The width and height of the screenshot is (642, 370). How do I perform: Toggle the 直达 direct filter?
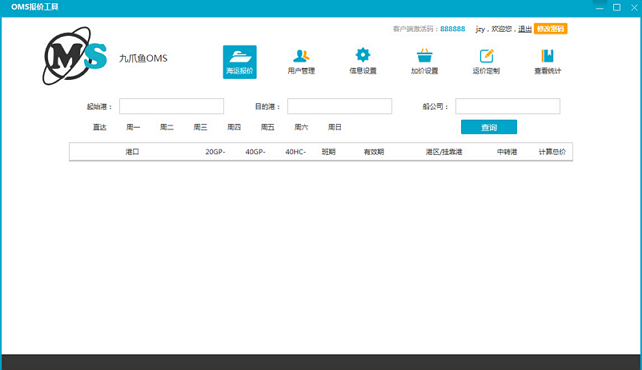[99, 127]
